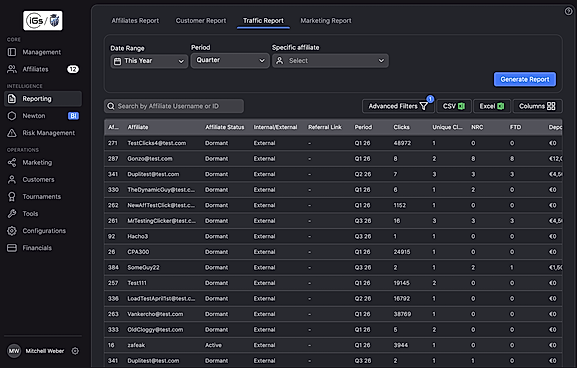Select the LoadTestApril1st@test.c... row
This screenshot has height=368, width=577.
click(x=333, y=299)
